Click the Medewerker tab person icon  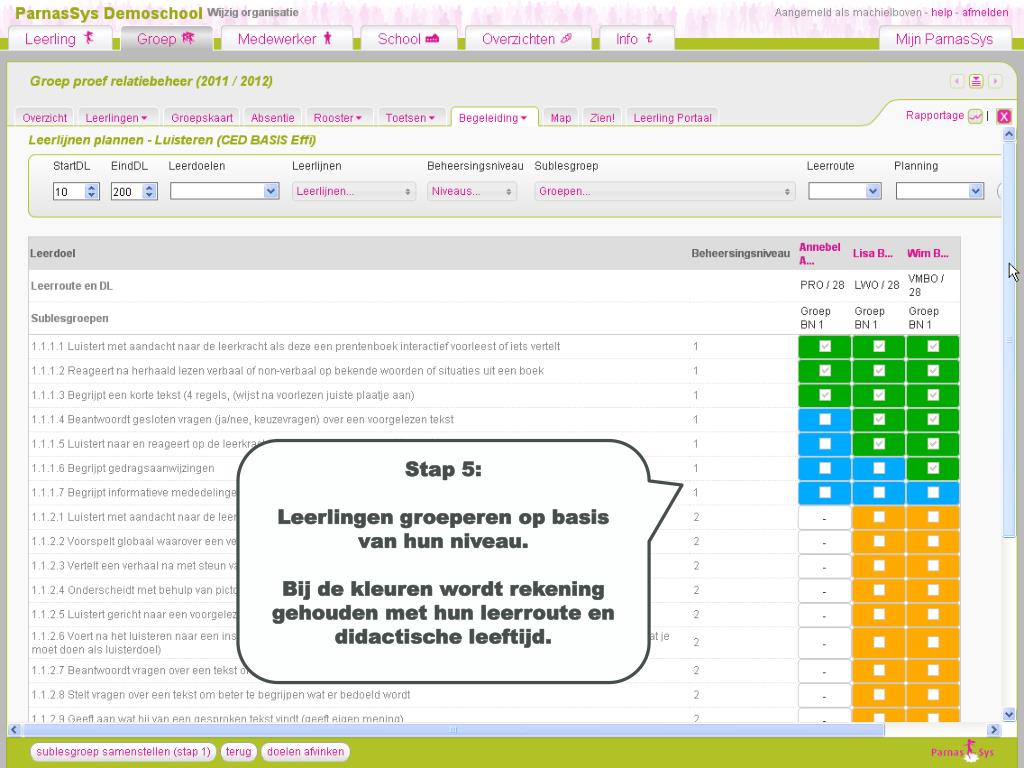(x=327, y=39)
